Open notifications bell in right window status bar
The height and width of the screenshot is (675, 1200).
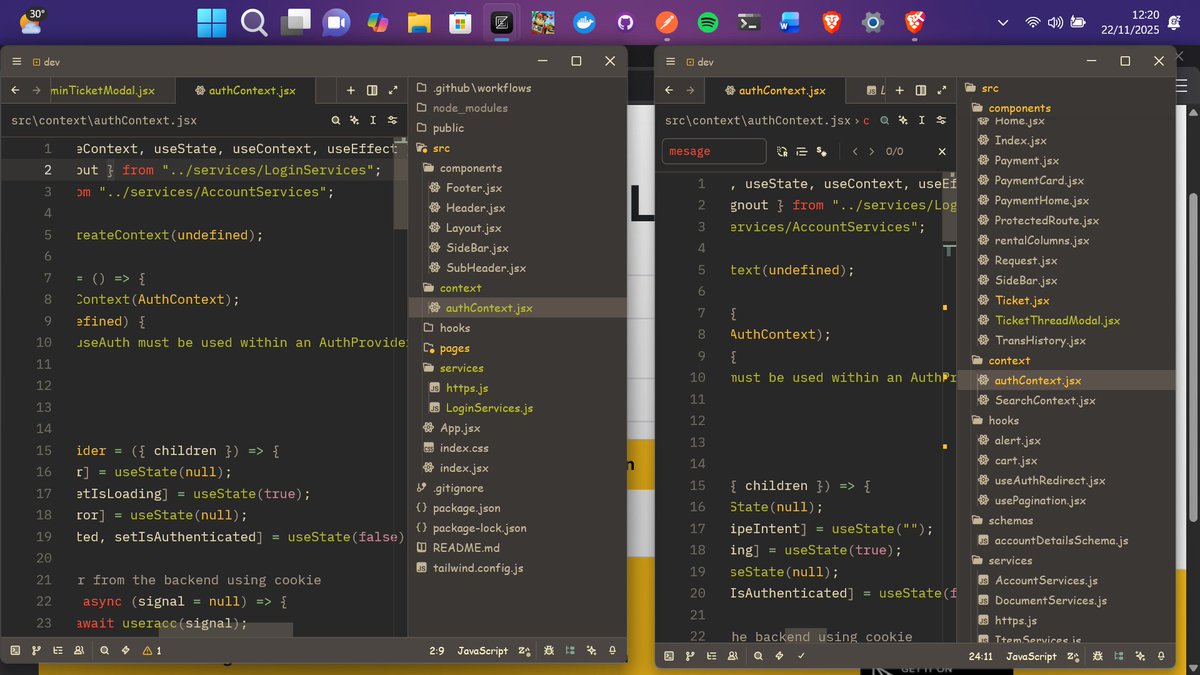(1160, 656)
